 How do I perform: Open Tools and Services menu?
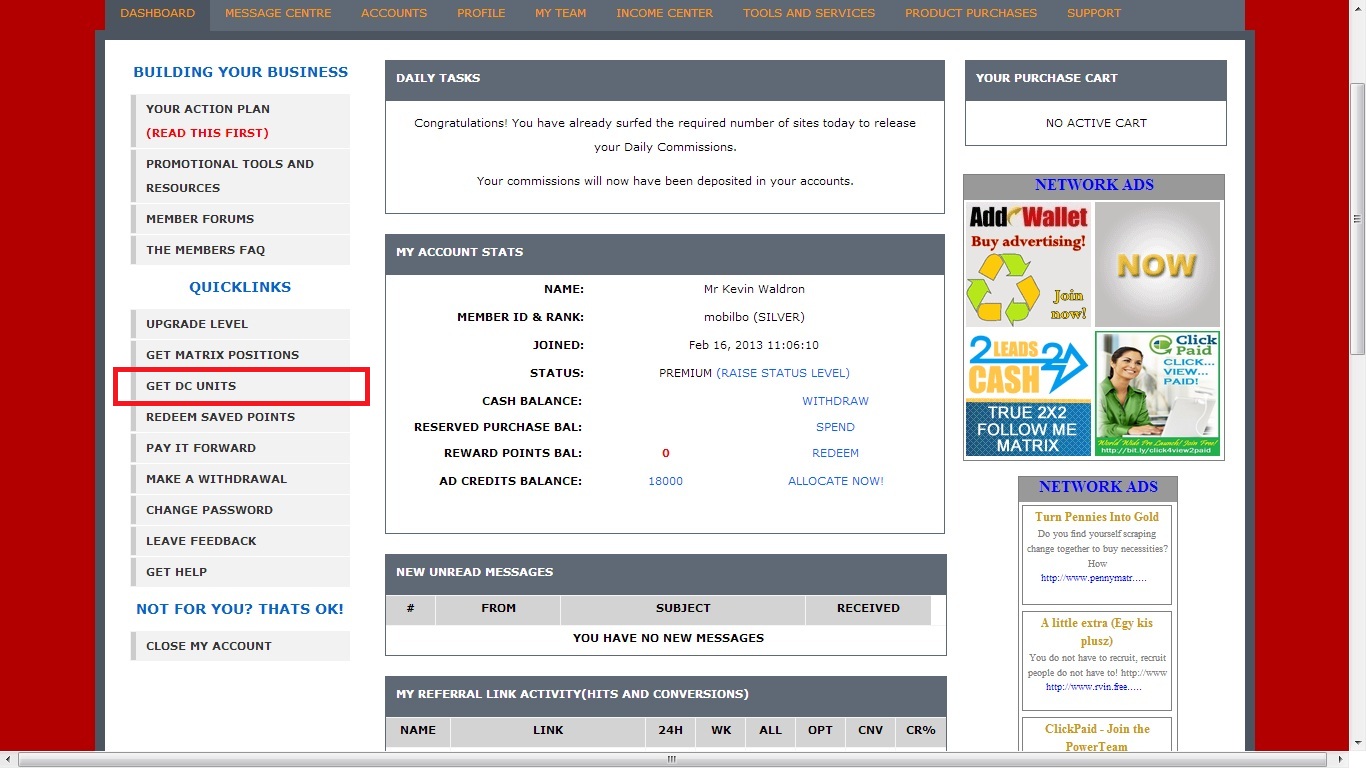(809, 13)
